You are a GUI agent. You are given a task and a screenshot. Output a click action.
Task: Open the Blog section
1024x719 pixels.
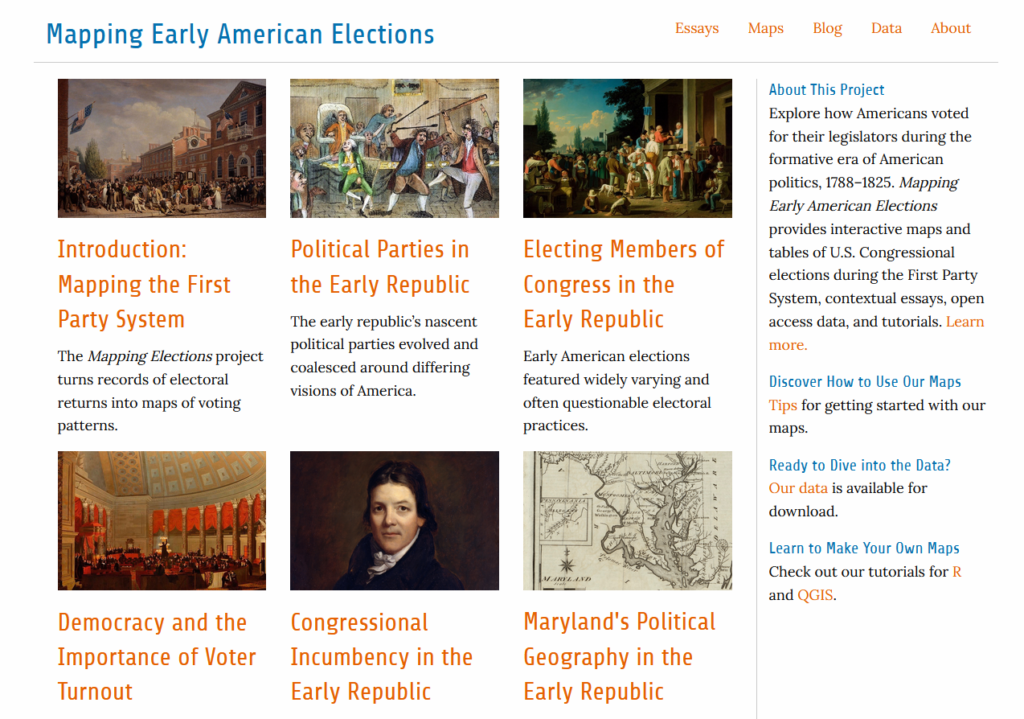[x=827, y=28]
